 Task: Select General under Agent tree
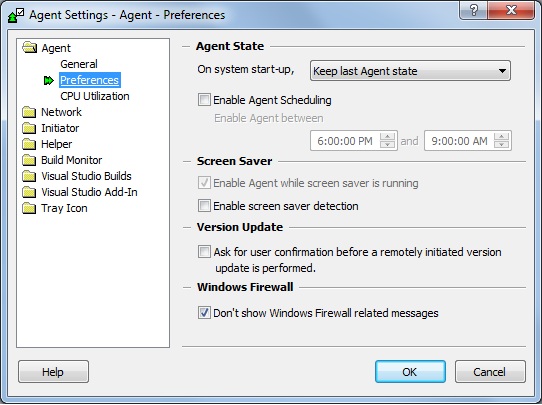click(x=79, y=64)
